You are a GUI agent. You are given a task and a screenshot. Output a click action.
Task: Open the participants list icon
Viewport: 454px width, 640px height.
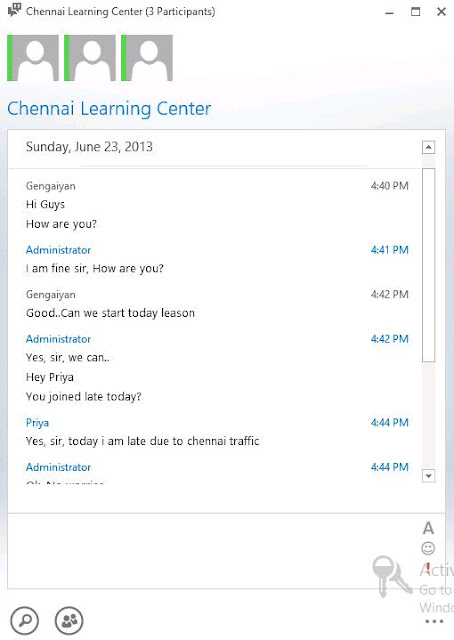pos(69,620)
